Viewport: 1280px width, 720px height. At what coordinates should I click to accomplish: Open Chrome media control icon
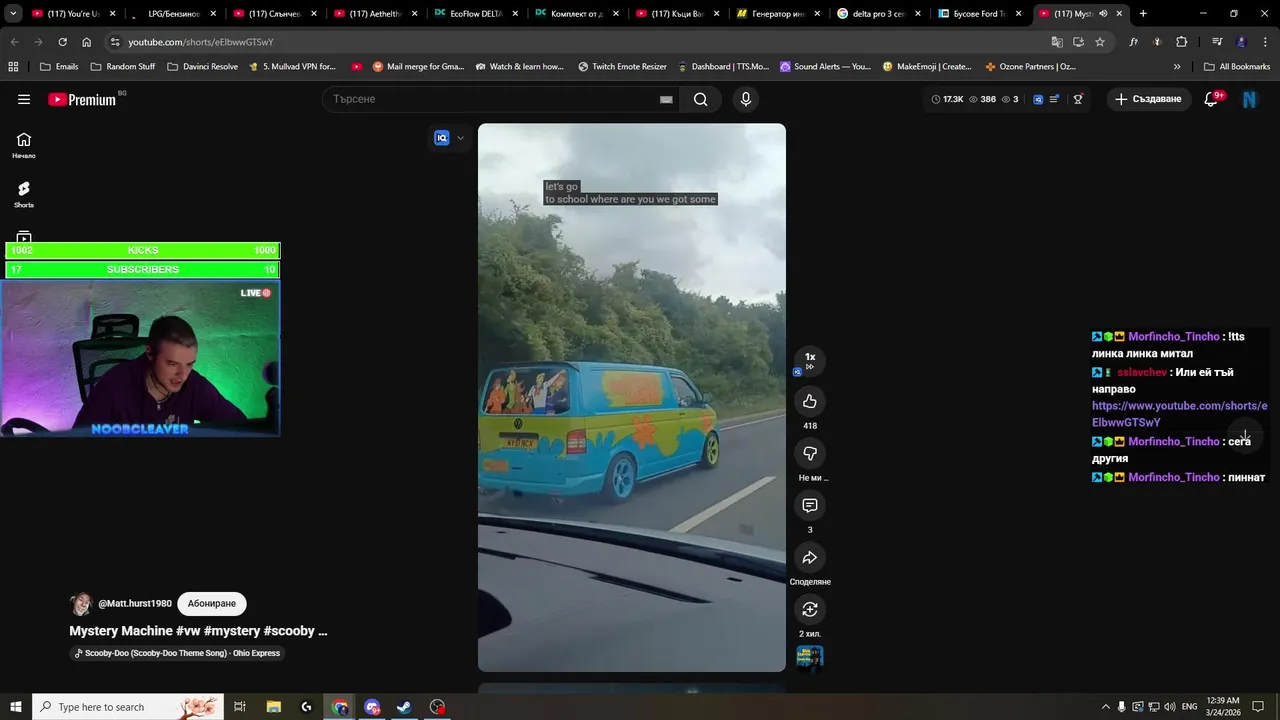pyautogui.click(x=1217, y=42)
